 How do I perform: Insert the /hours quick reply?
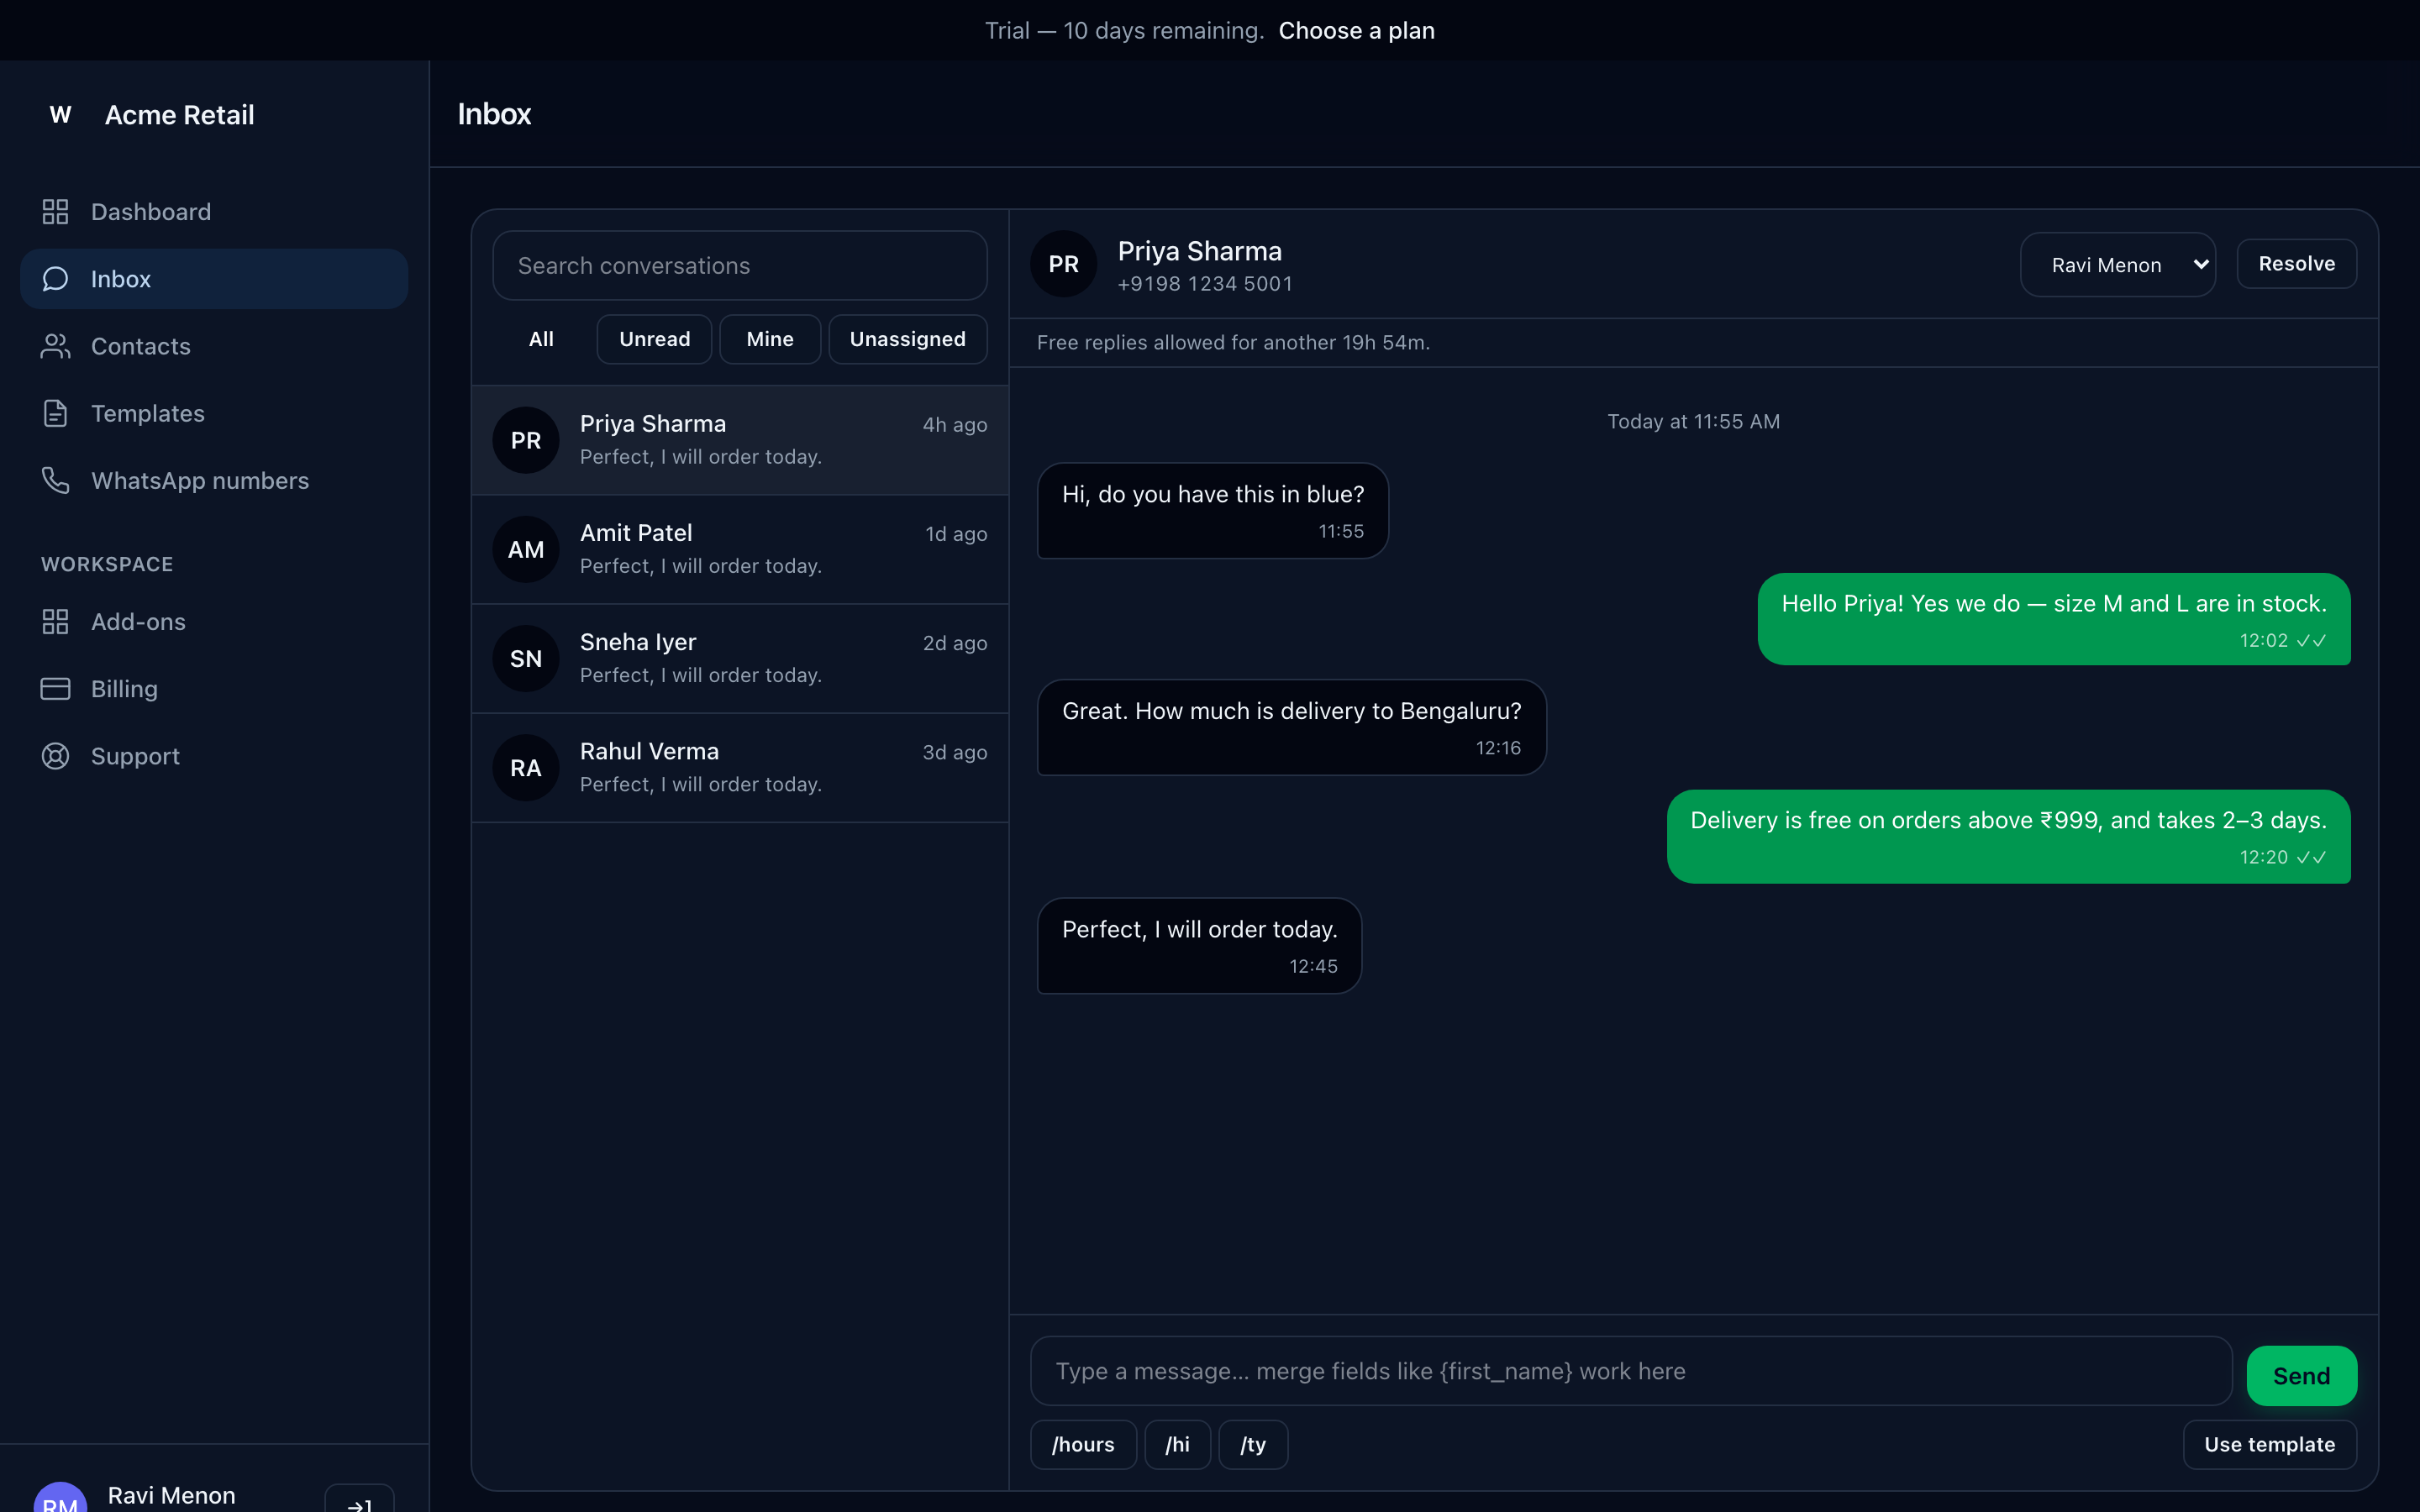coord(1083,1444)
